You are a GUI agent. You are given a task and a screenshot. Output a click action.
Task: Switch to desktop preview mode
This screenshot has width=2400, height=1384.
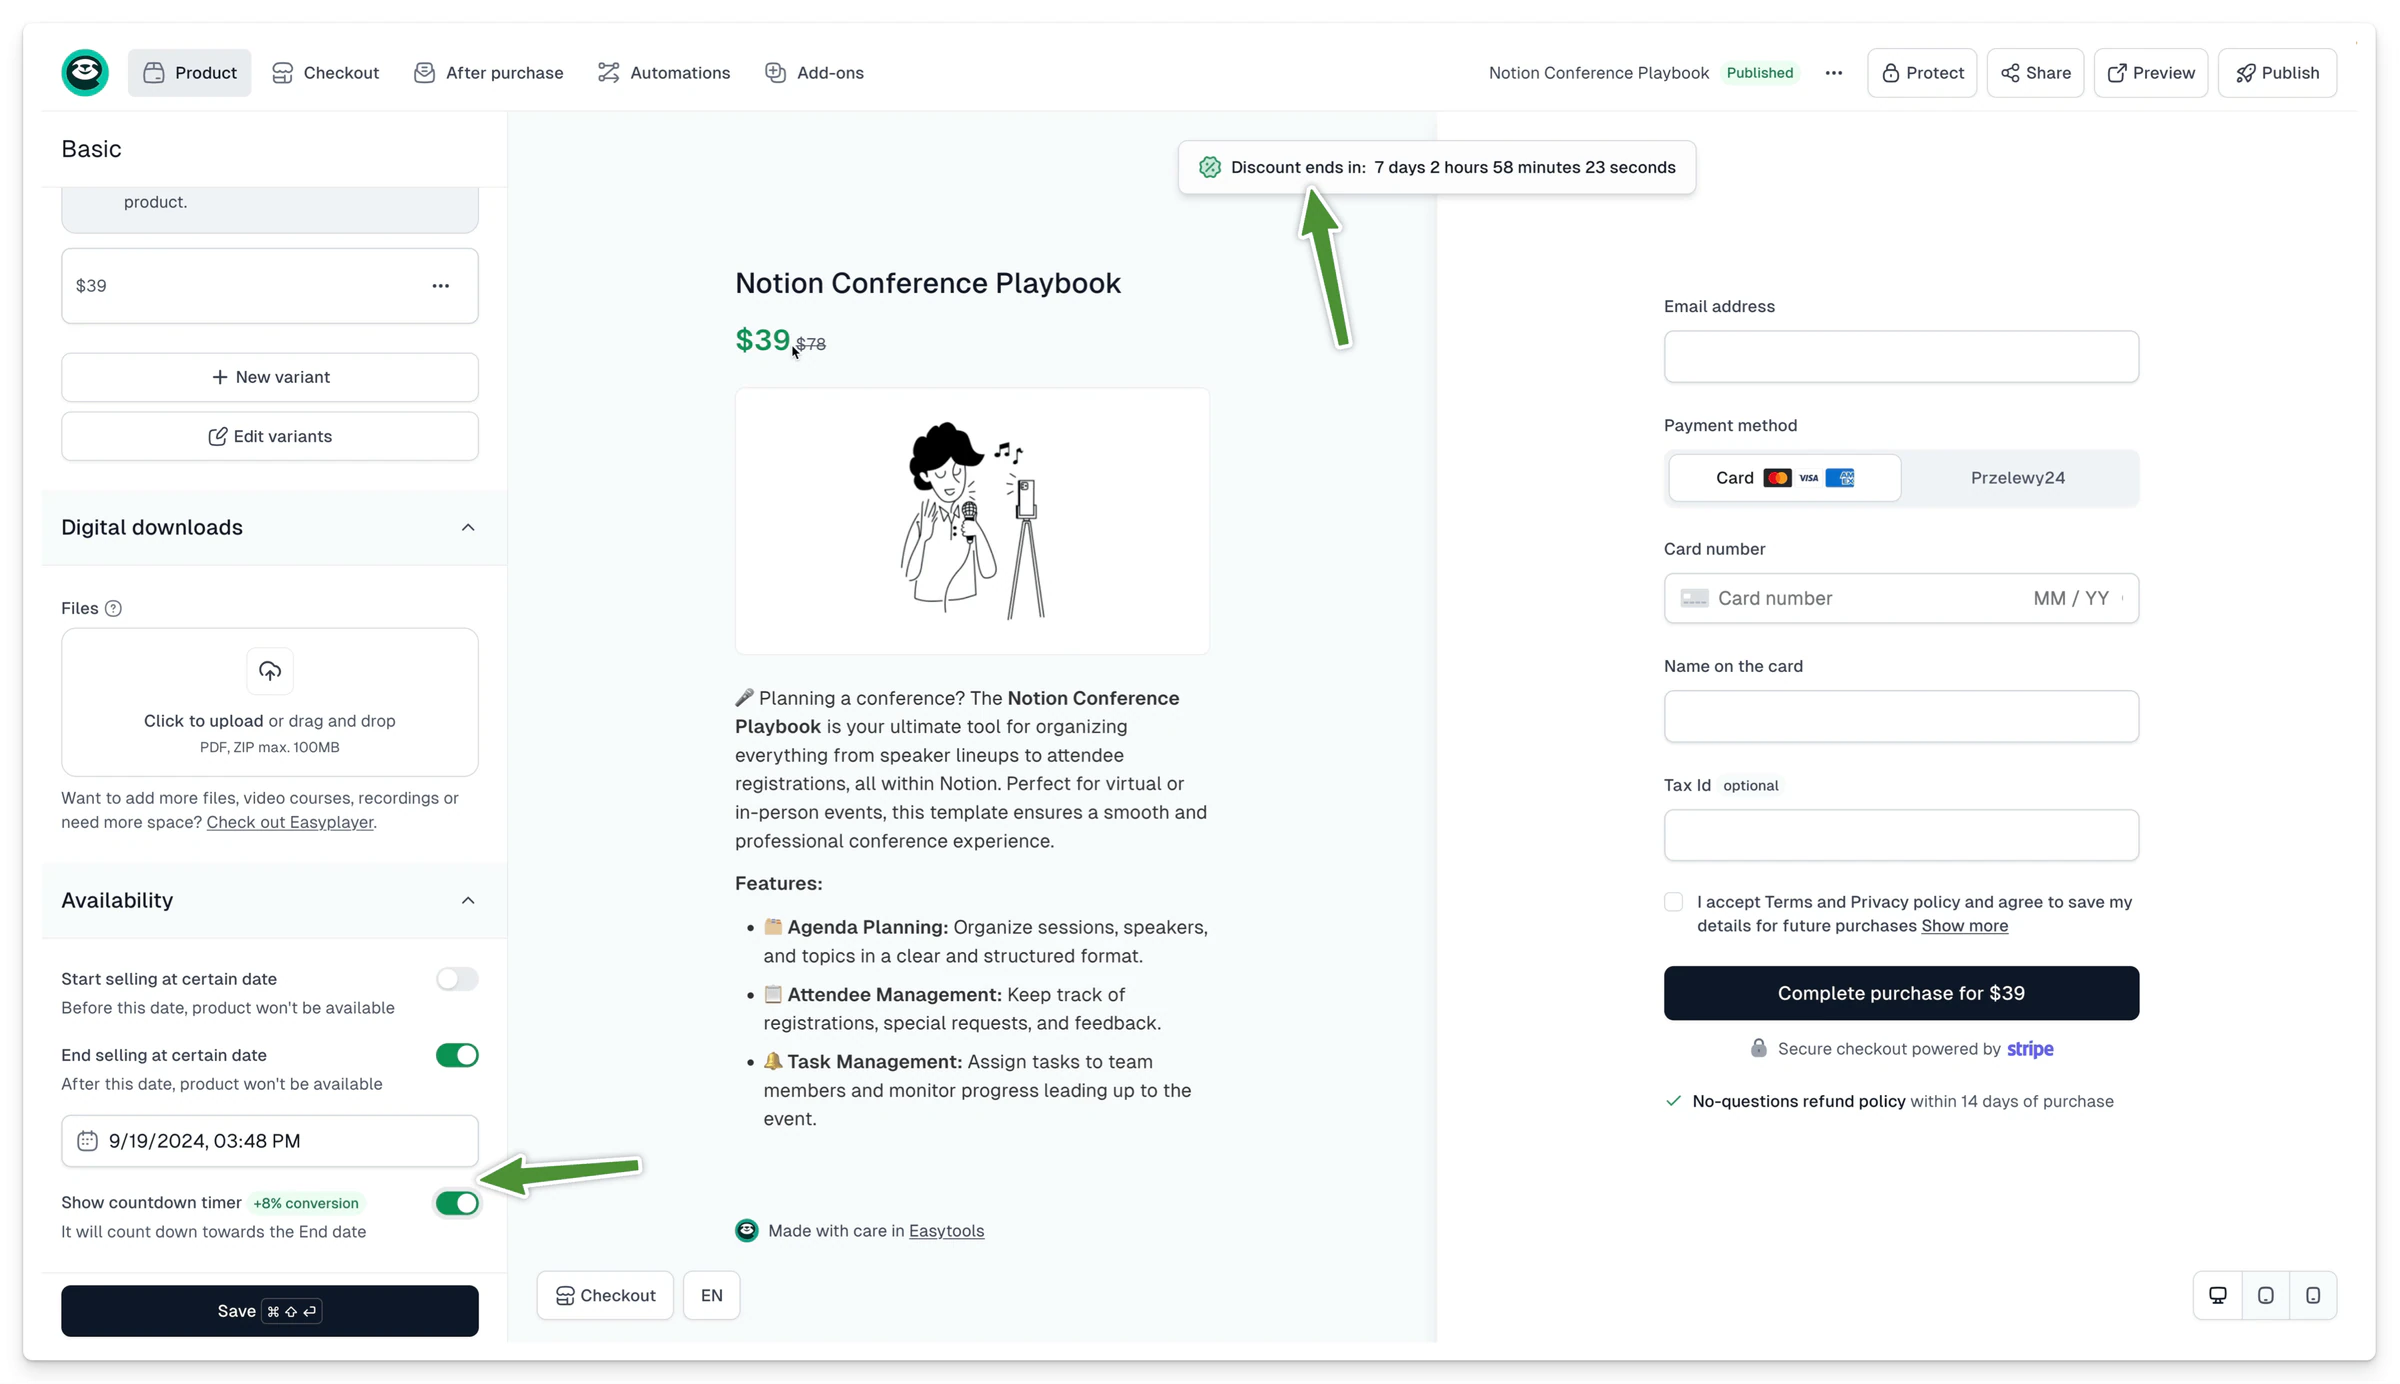pos(2218,1295)
